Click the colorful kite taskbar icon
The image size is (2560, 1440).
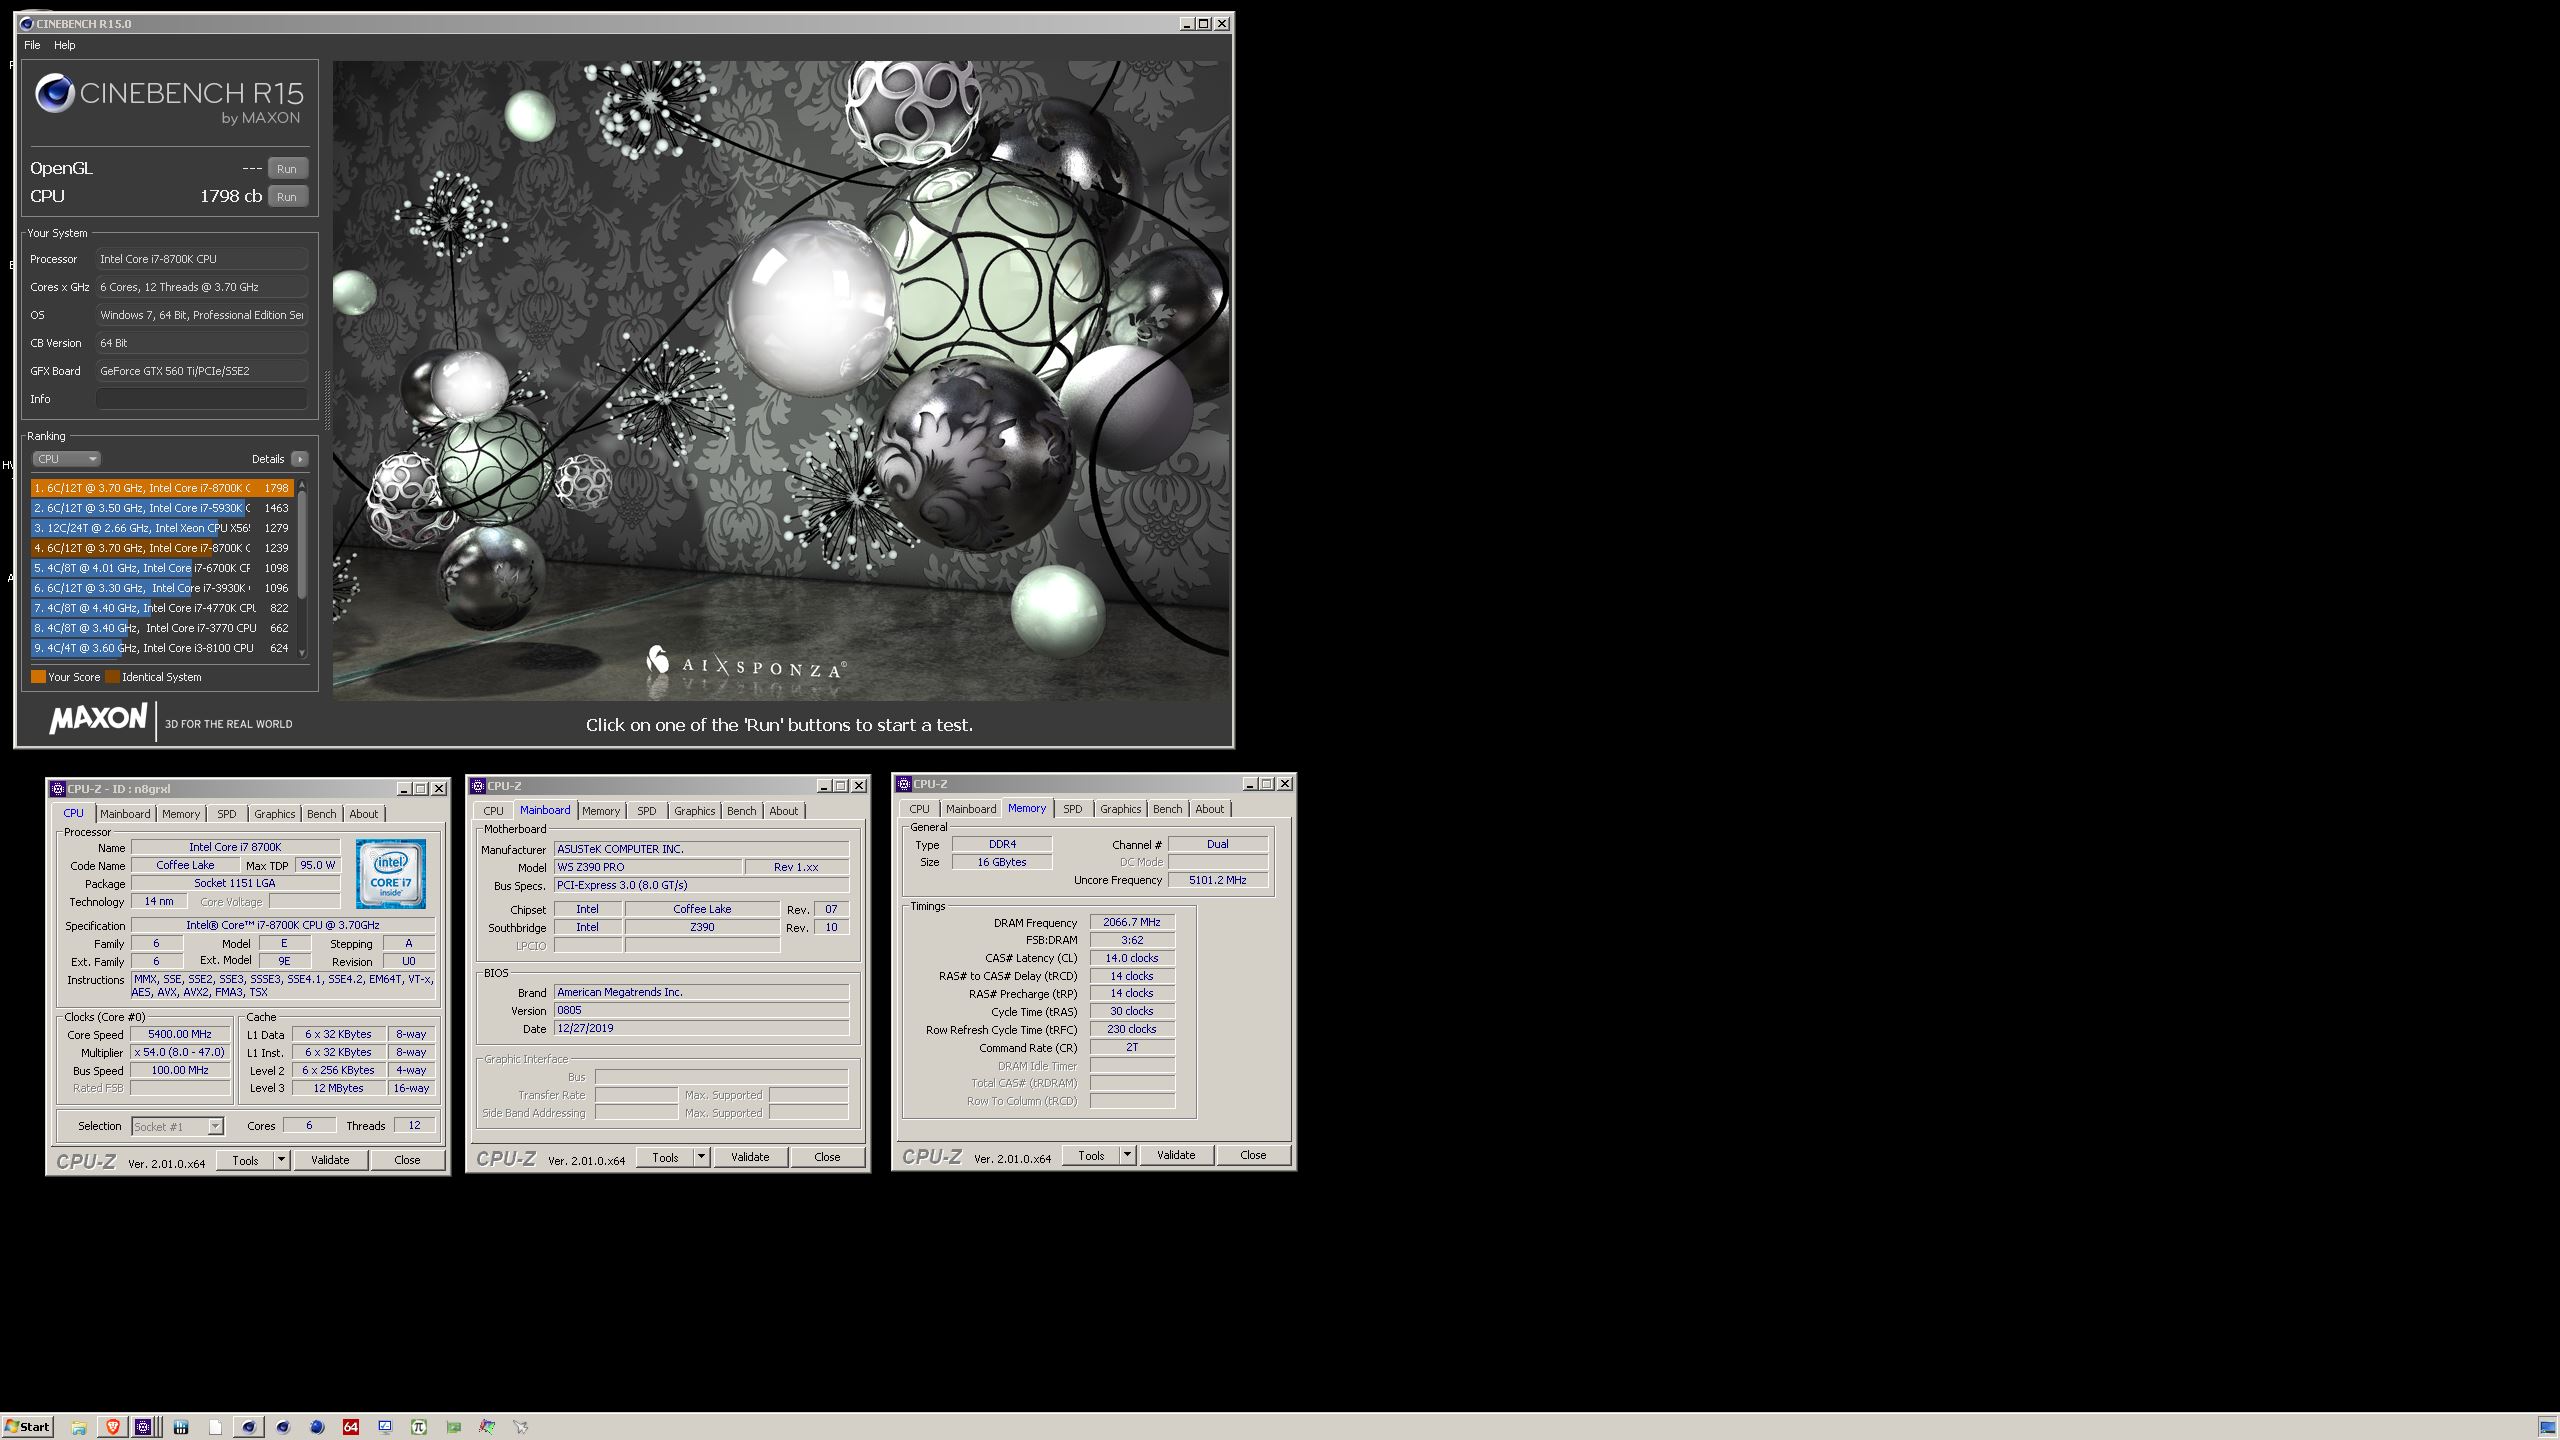click(x=487, y=1427)
